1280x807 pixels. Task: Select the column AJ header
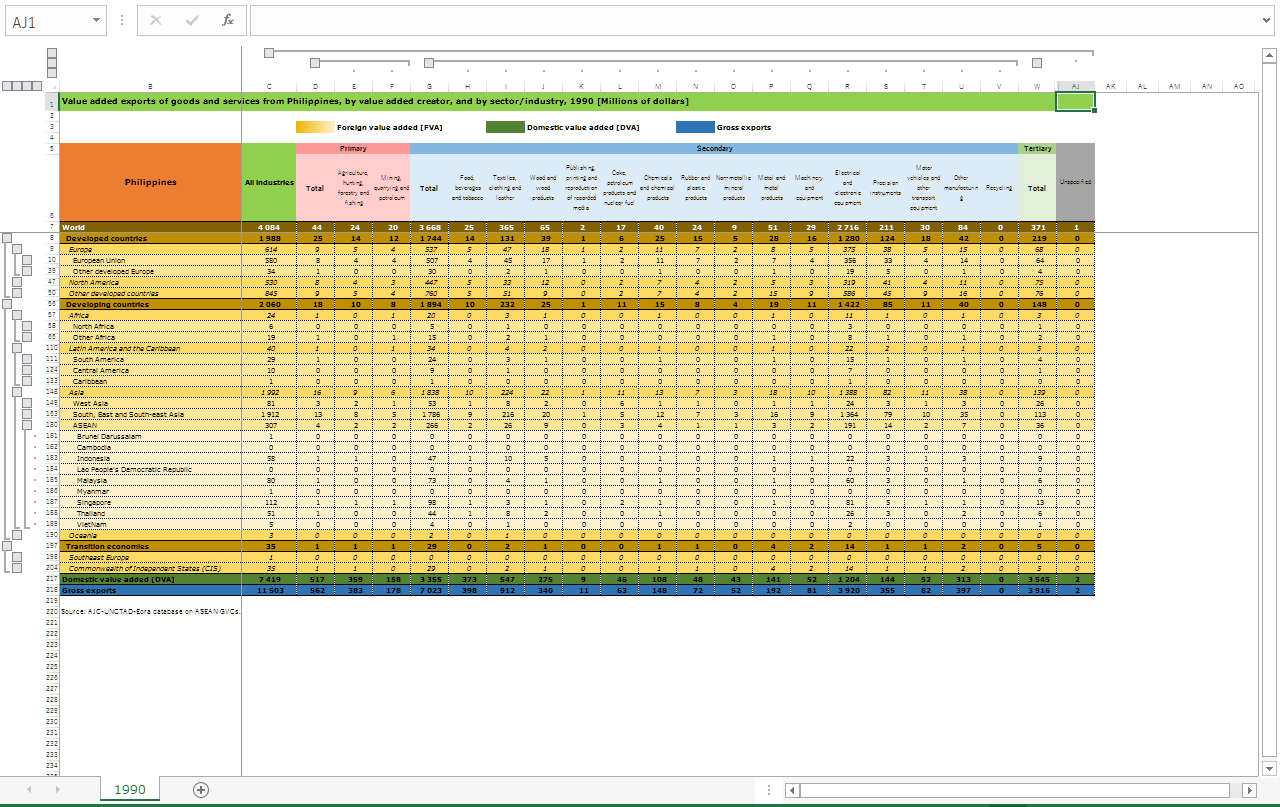point(1075,86)
